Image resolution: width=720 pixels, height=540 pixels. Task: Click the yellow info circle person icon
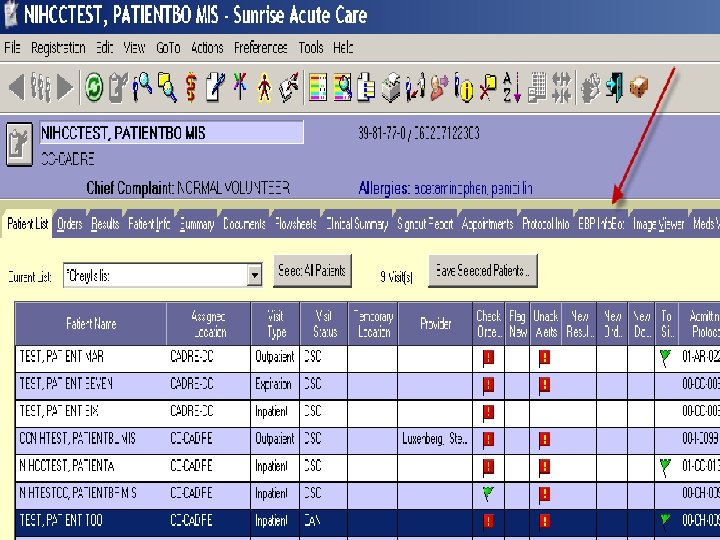(x=464, y=87)
